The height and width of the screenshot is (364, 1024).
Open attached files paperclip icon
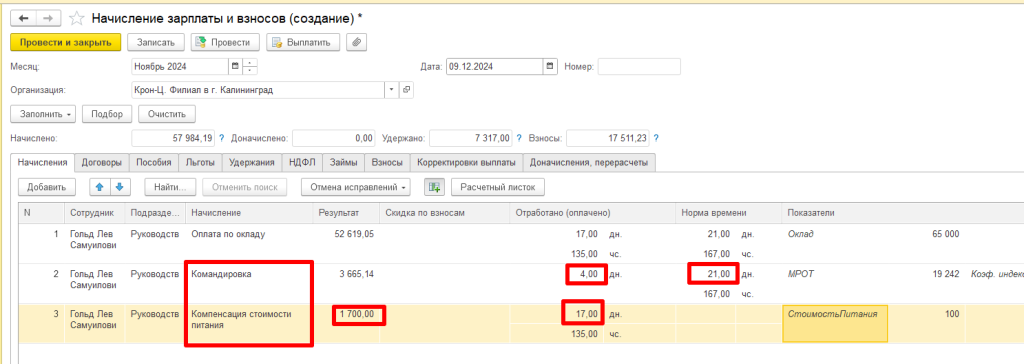point(357,42)
